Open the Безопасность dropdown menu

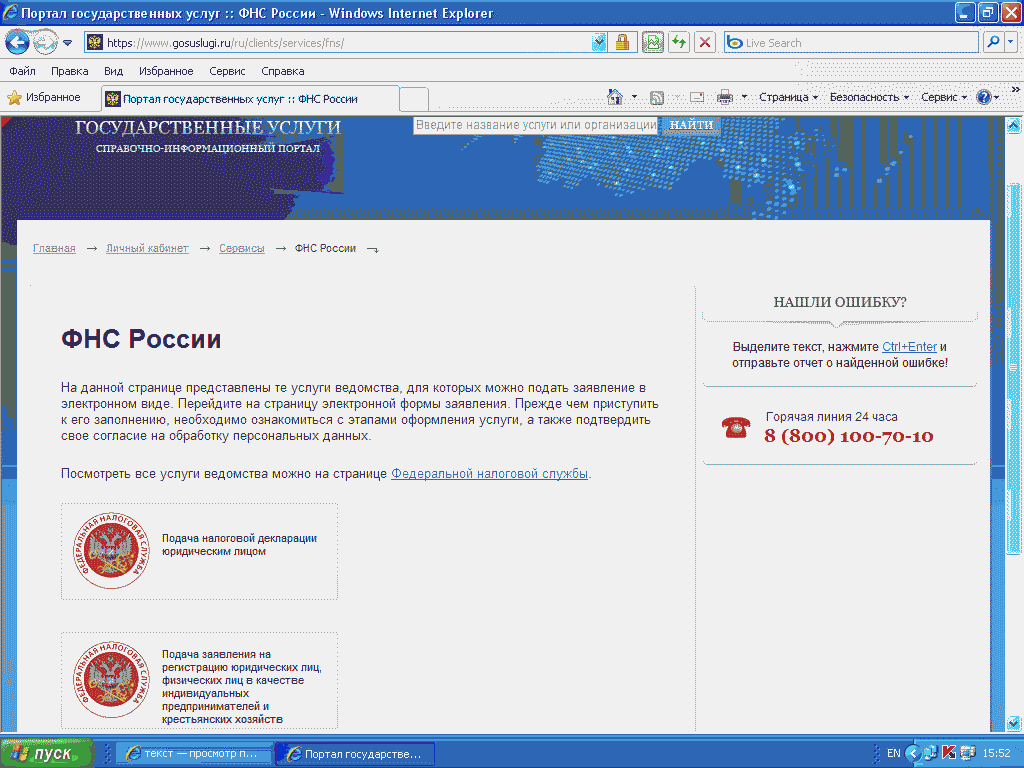coord(868,97)
